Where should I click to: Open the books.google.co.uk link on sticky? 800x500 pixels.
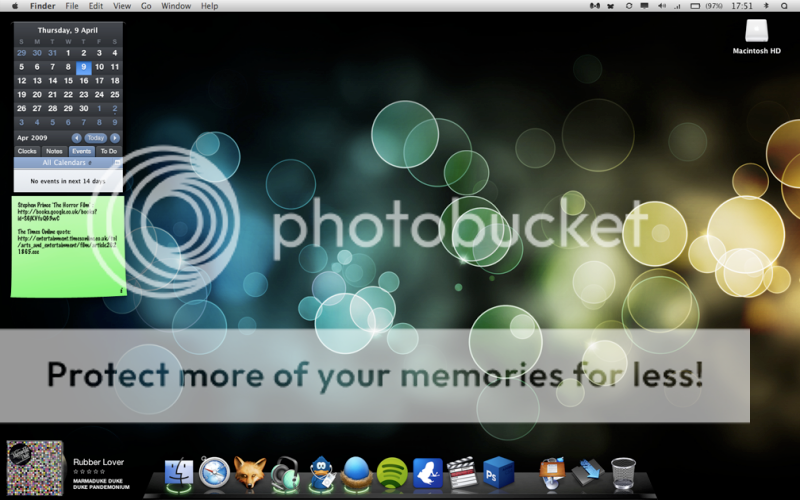point(57,215)
